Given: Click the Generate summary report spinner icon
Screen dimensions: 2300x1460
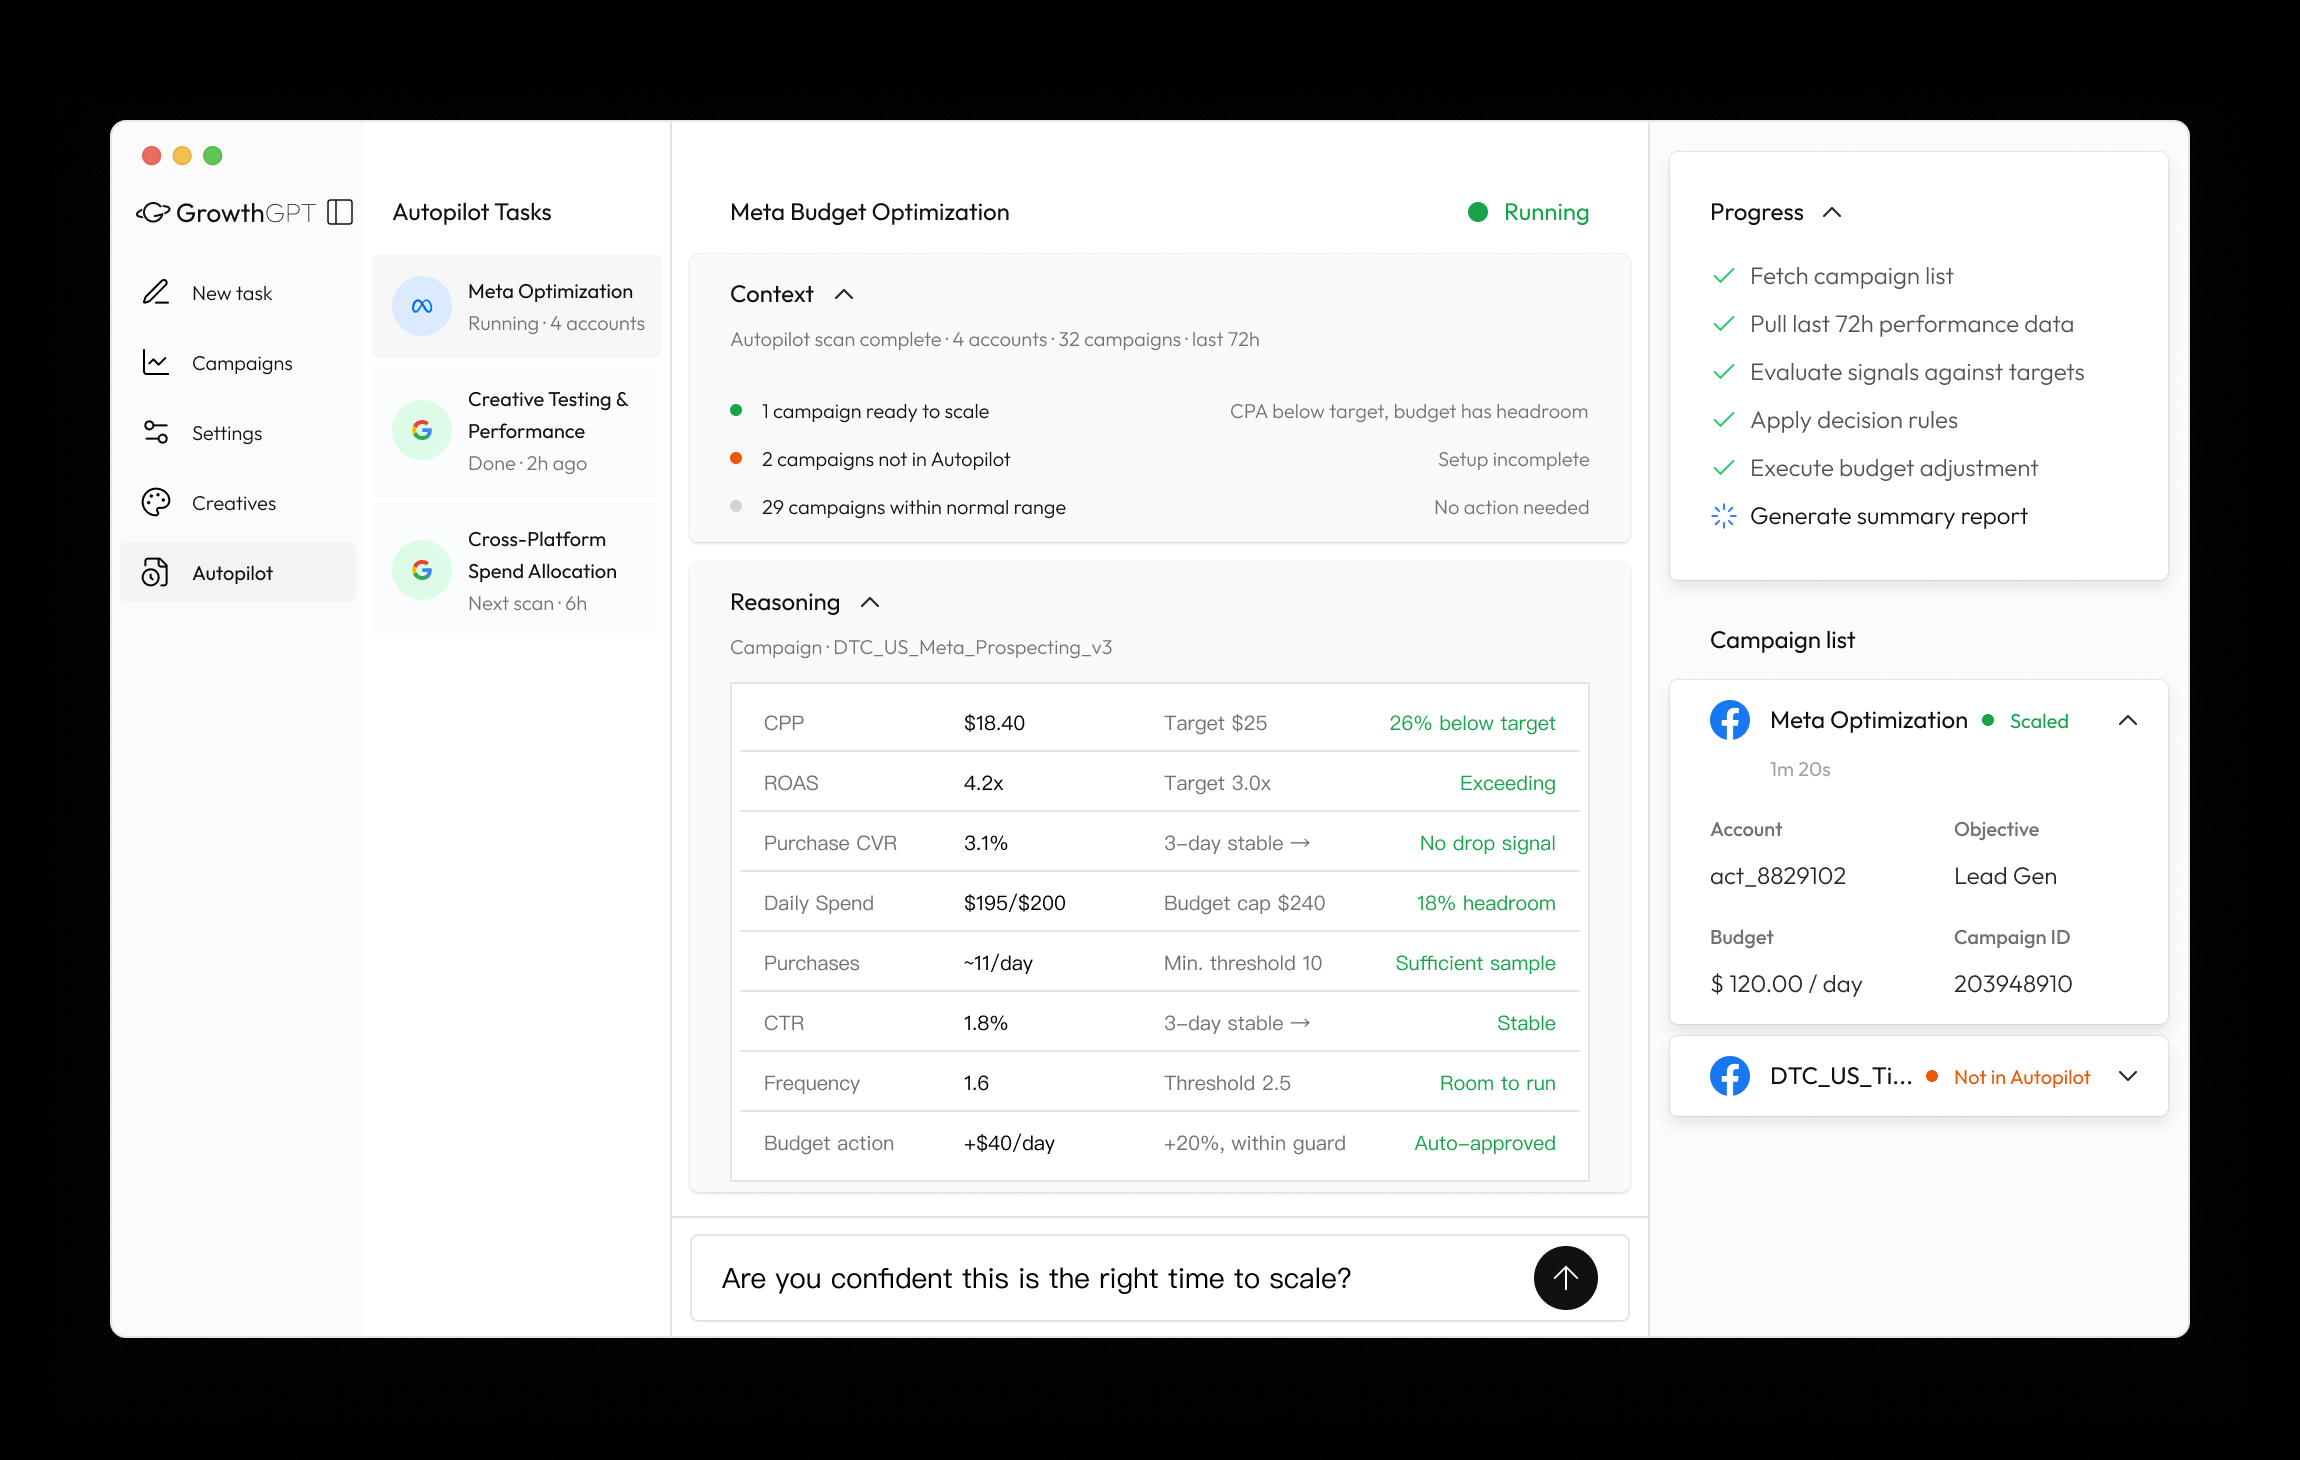Looking at the screenshot, I should point(1723,516).
